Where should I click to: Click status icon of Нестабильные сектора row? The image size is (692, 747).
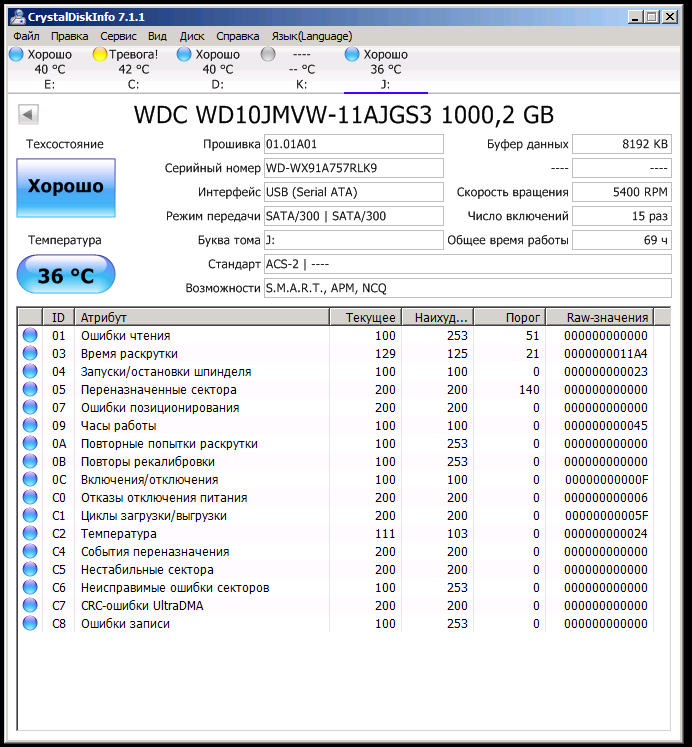(x=30, y=569)
